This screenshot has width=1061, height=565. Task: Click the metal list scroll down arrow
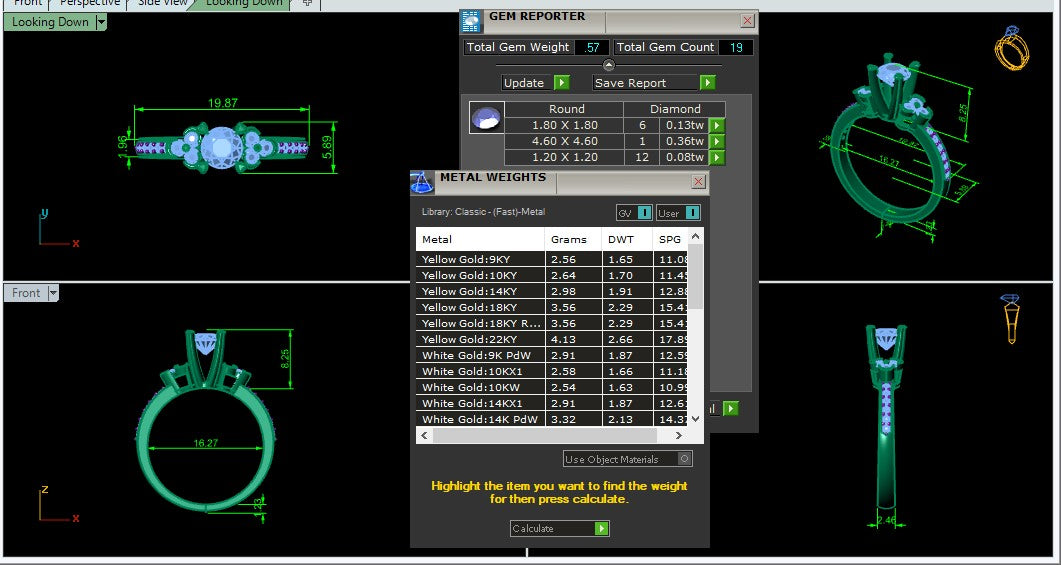(x=696, y=419)
